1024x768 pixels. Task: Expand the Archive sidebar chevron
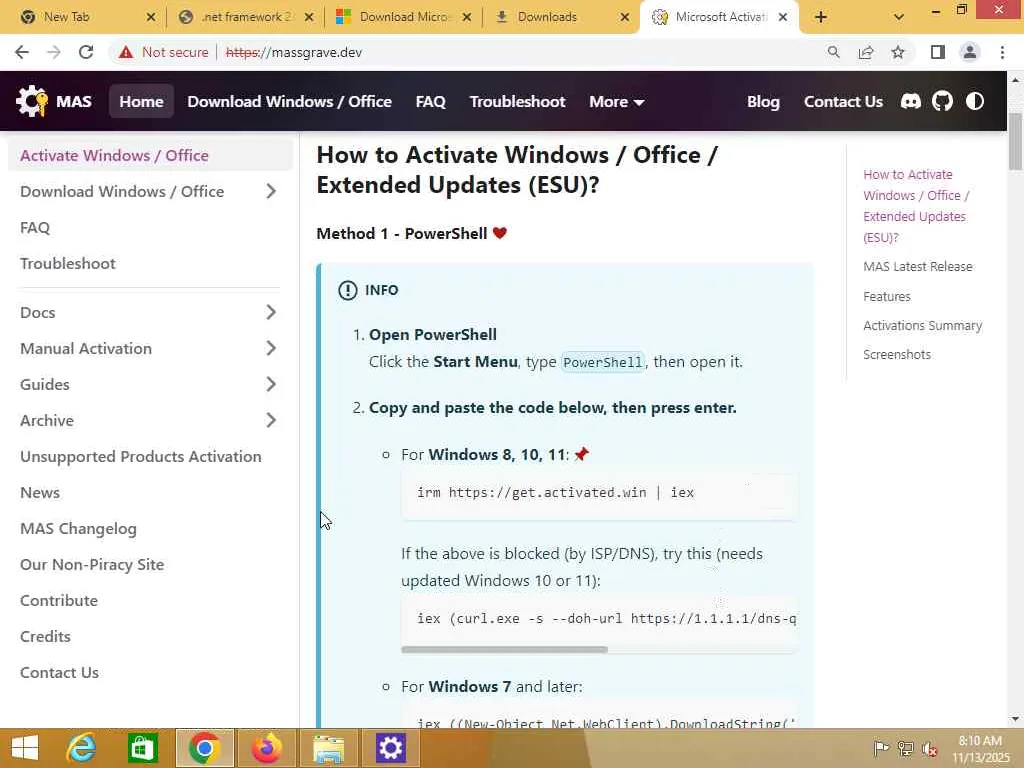[271, 420]
